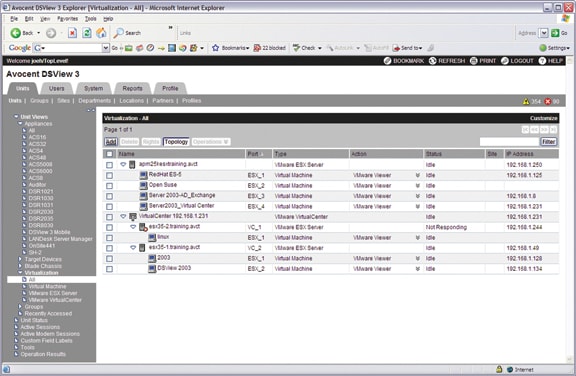
Task: Switch to the Users tab
Action: point(57,88)
